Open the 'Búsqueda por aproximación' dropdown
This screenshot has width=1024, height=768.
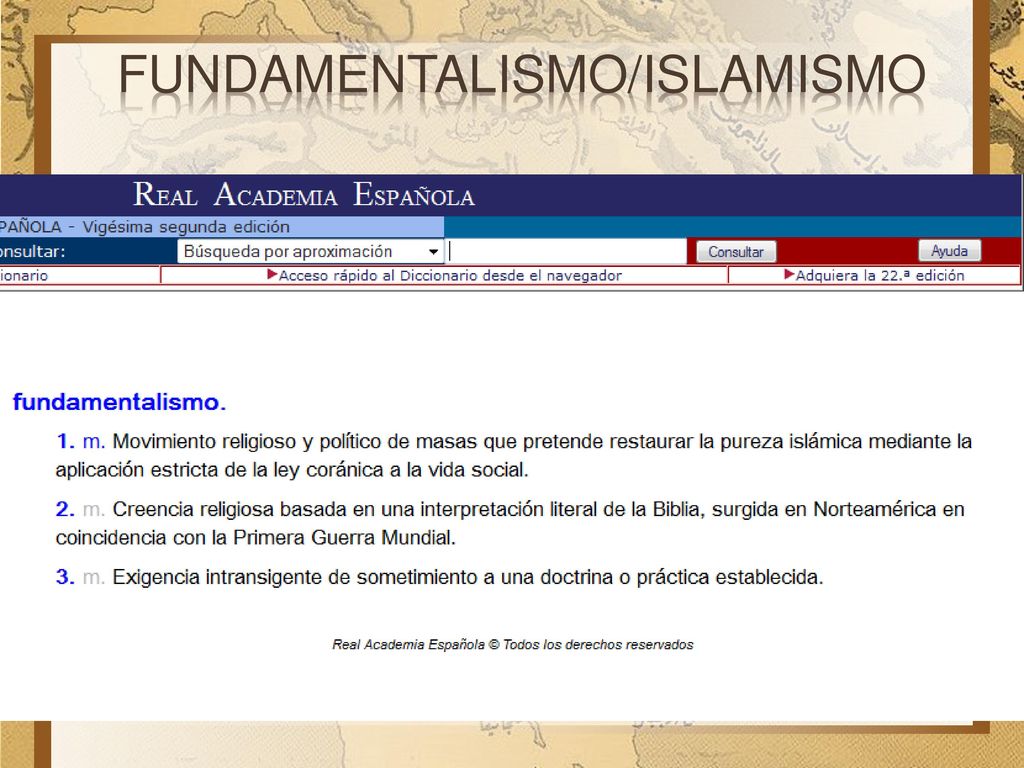click(310, 251)
